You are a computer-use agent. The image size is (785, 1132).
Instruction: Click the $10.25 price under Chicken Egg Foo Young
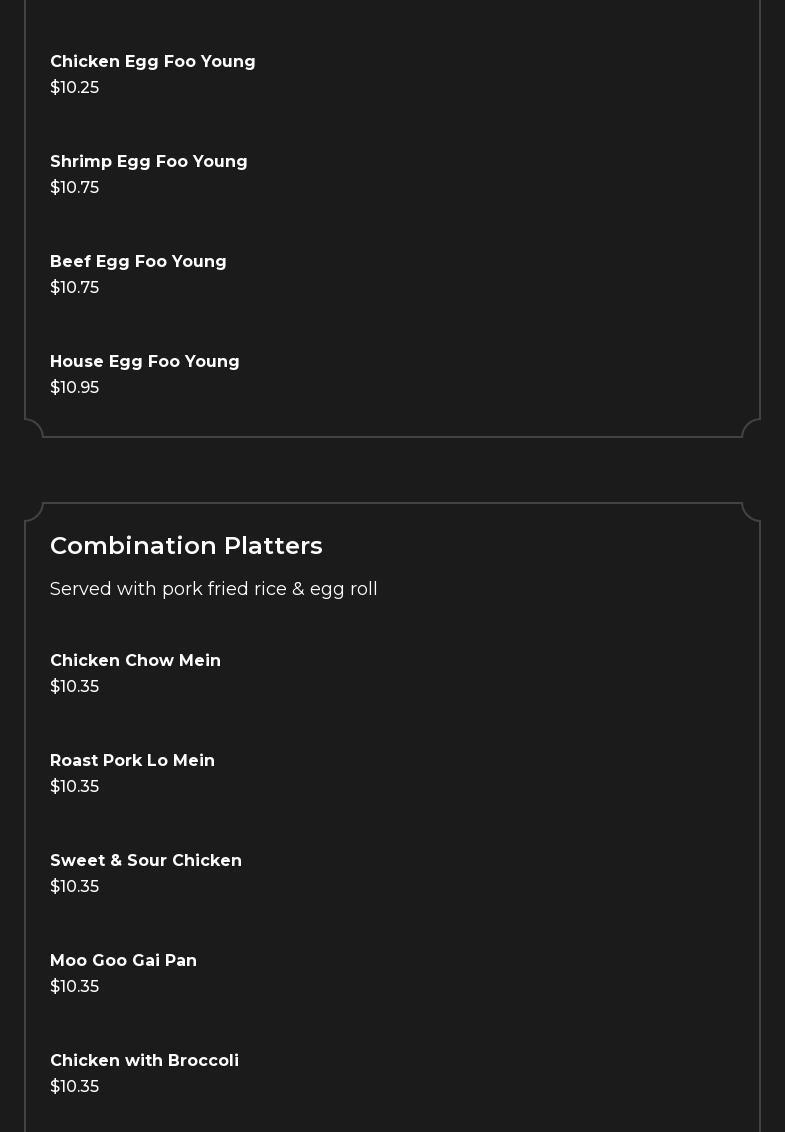[x=75, y=88]
